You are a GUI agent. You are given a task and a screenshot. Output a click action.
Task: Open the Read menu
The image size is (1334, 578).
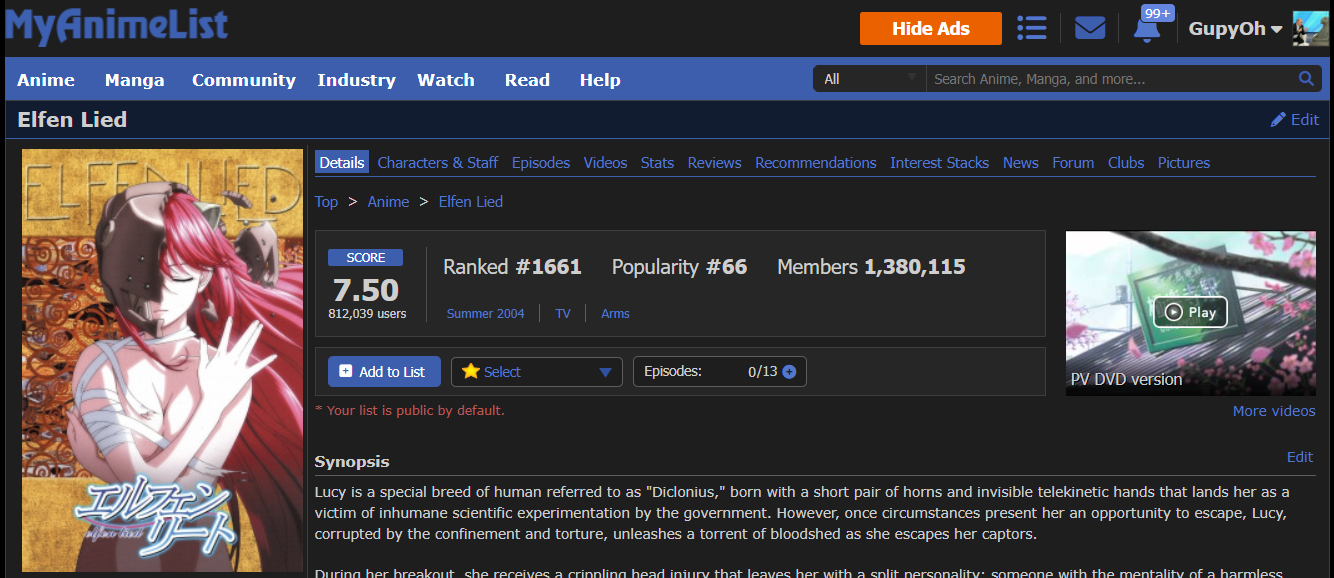pyautogui.click(x=527, y=80)
